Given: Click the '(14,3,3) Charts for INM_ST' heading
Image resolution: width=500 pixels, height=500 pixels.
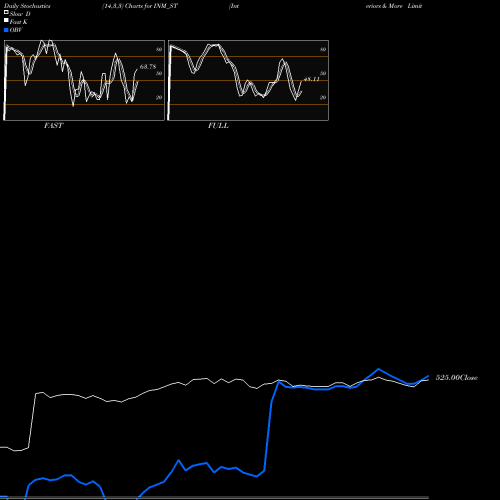Looking at the screenshot, I should click(x=140, y=6).
